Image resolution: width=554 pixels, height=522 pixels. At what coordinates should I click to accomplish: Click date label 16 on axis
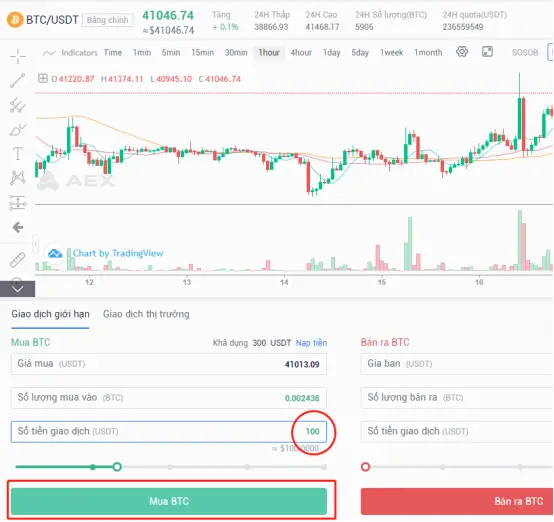[x=479, y=282]
